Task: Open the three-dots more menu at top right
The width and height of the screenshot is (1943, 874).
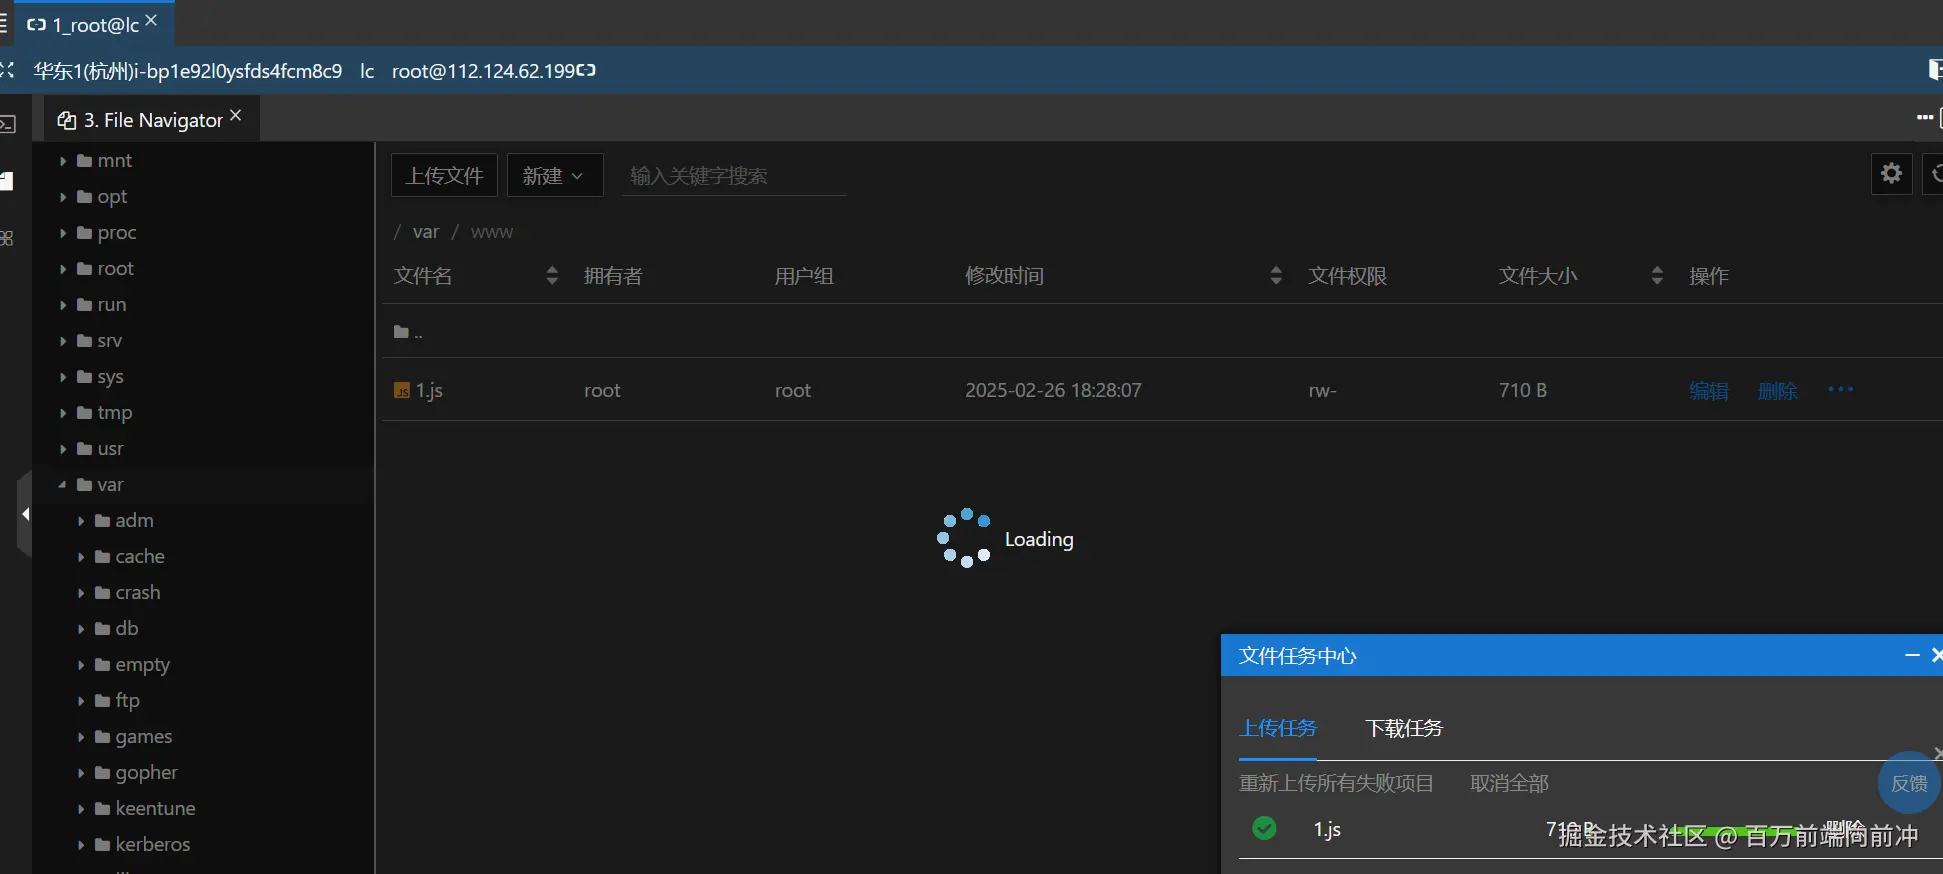Action: tap(1924, 118)
